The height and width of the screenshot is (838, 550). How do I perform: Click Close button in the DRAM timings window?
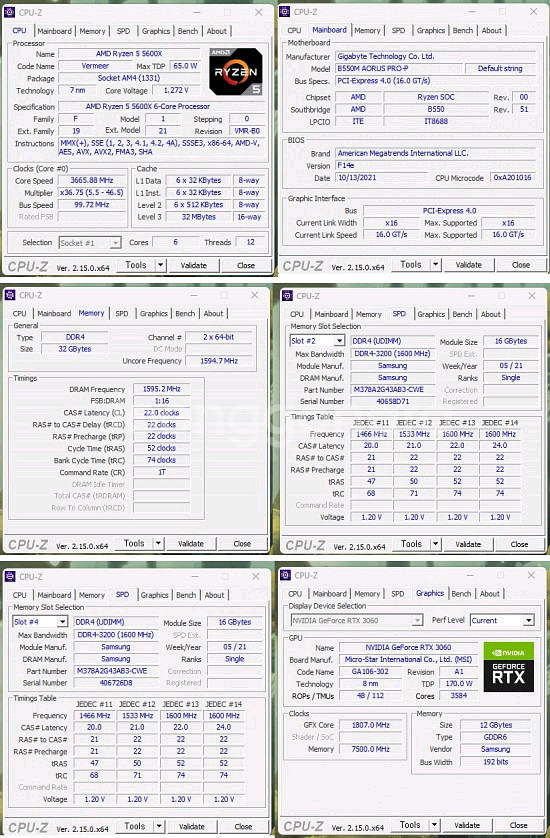pyautogui.click(x=242, y=544)
